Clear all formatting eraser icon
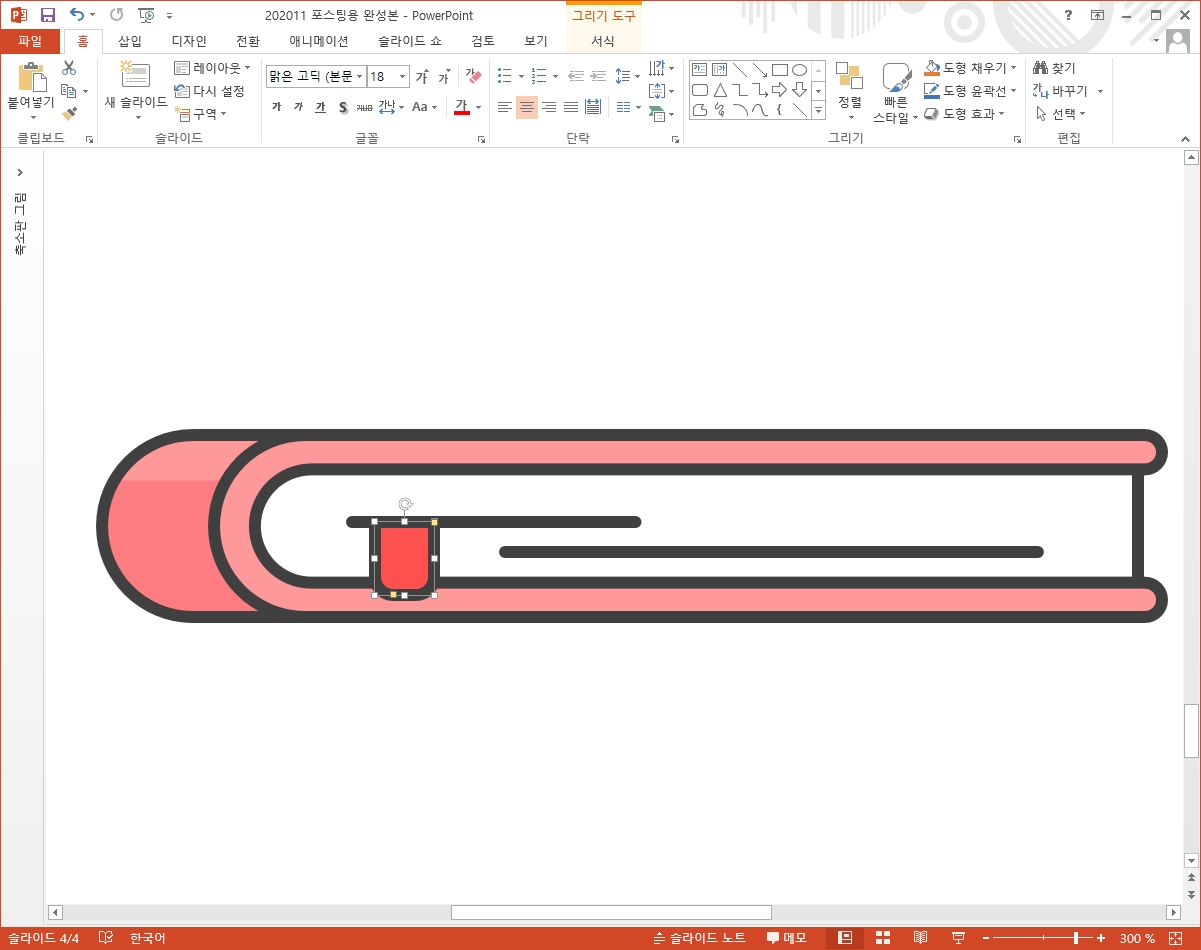Viewport: 1201px width, 950px height. coord(474,77)
